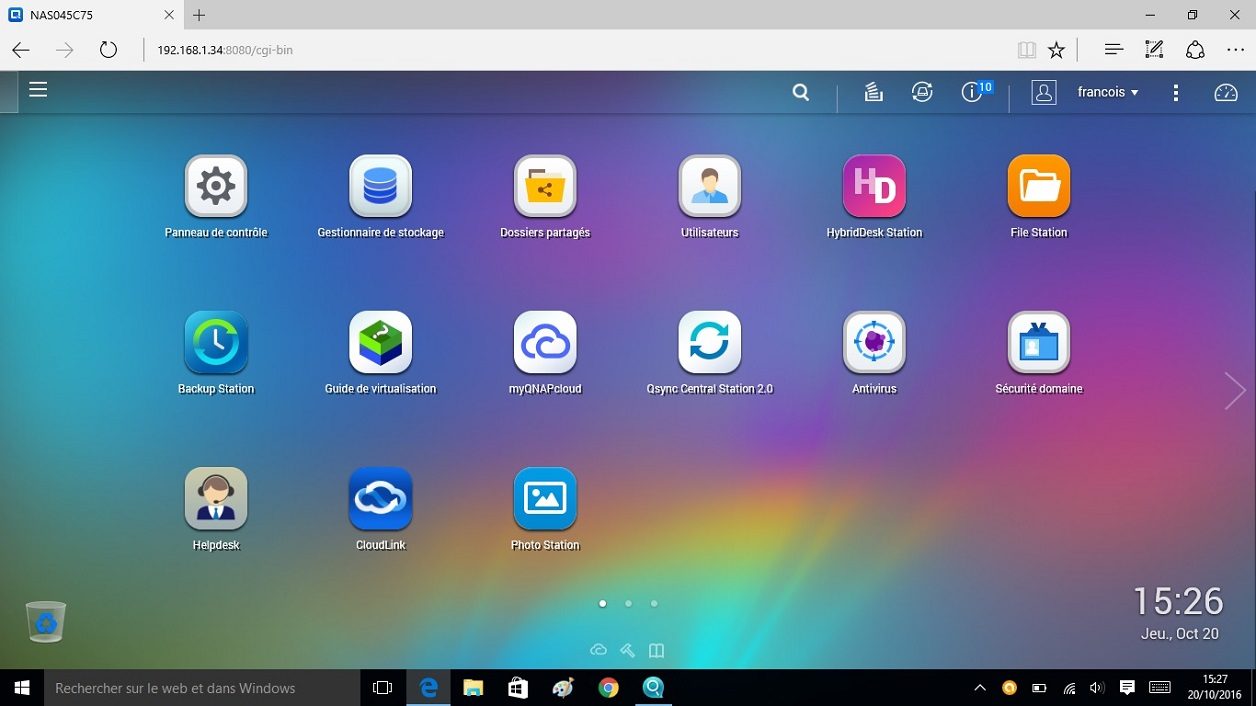Click the Edge share icon
Screen dimensions: 1256x706
point(1195,50)
